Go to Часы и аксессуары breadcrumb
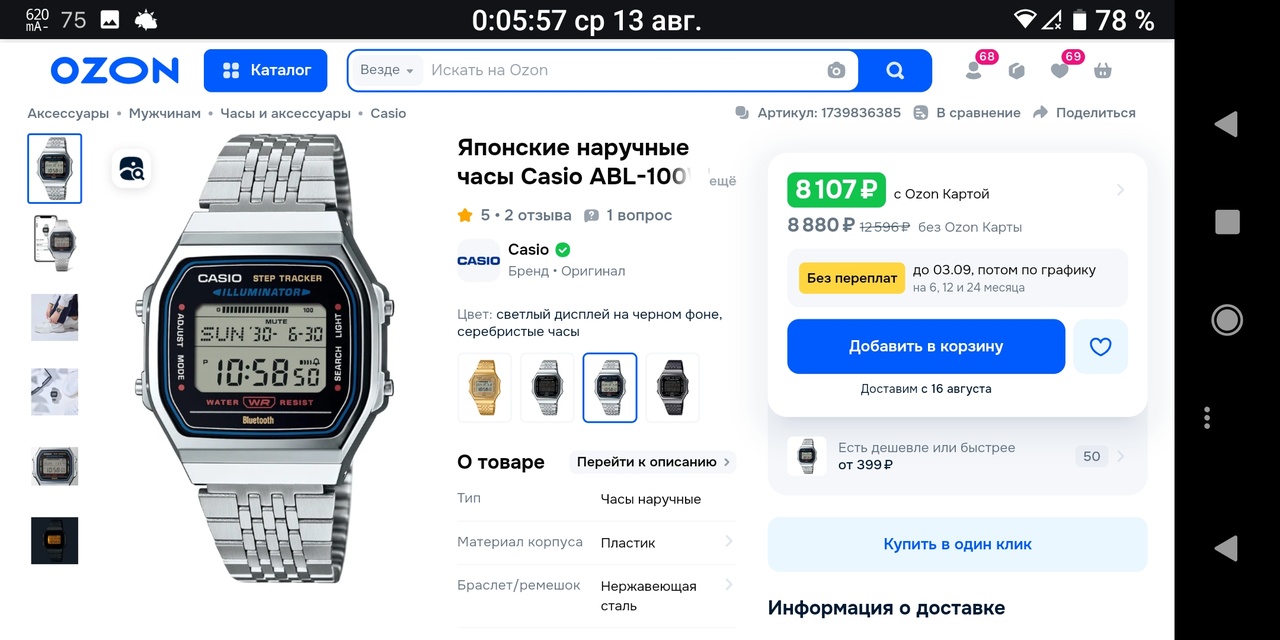The width and height of the screenshot is (1280, 640). pyautogui.click(x=285, y=113)
